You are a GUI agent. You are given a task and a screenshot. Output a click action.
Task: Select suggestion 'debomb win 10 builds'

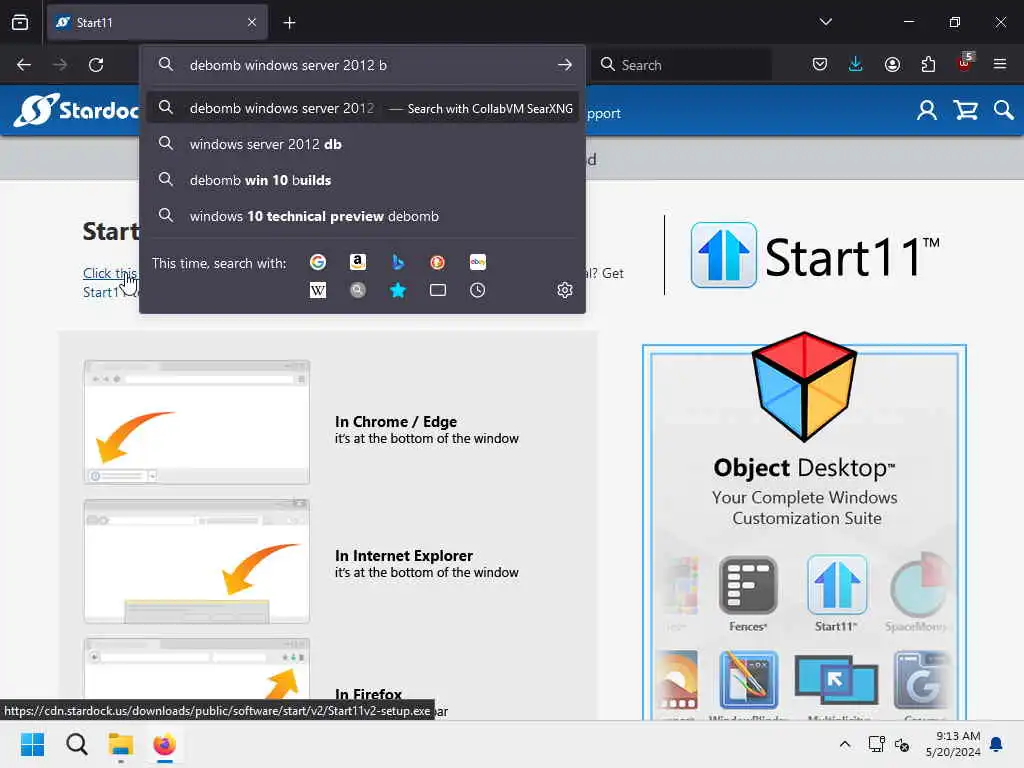point(362,180)
